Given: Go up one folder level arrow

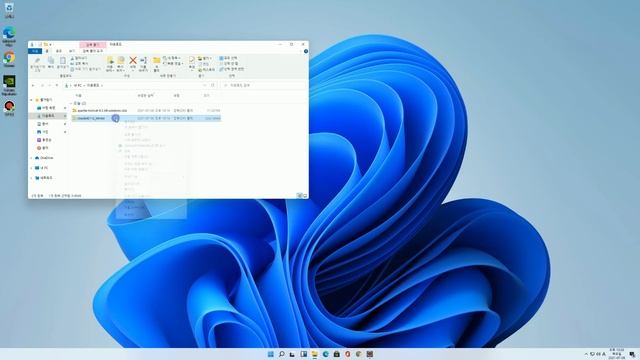Looking at the screenshot, I should [x=57, y=85].
